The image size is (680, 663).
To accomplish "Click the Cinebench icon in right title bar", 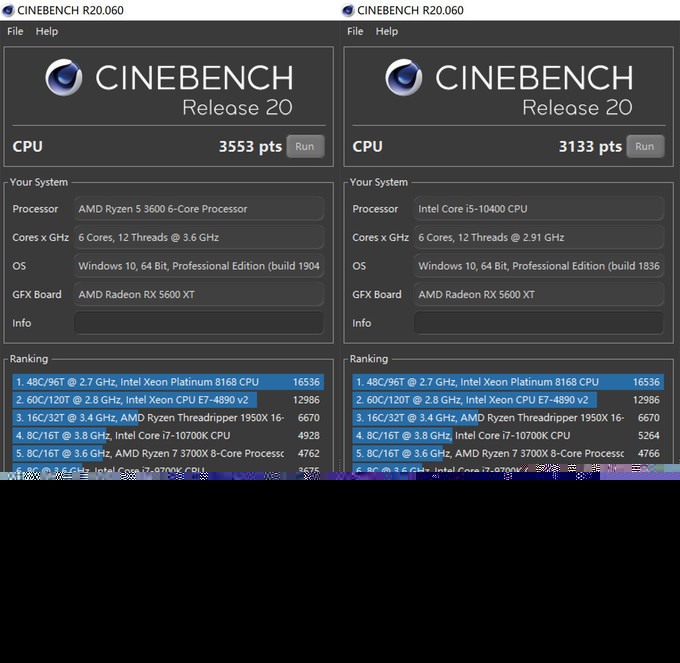I will [348, 10].
